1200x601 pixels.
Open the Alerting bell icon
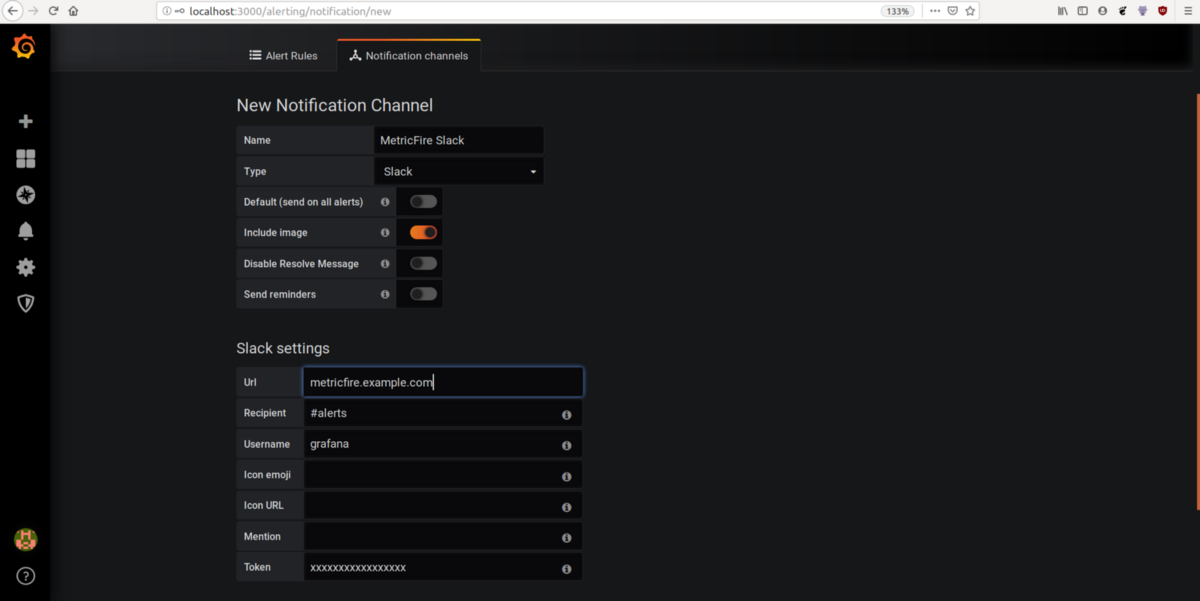tap(26, 231)
